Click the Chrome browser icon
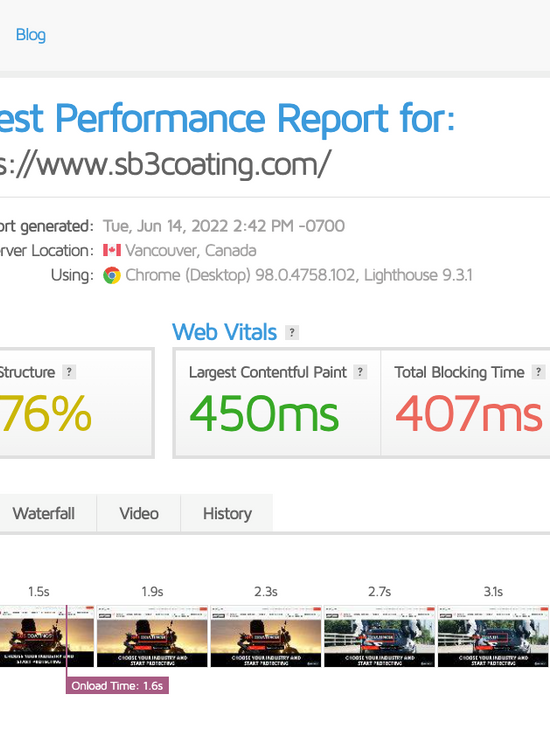 [112, 275]
